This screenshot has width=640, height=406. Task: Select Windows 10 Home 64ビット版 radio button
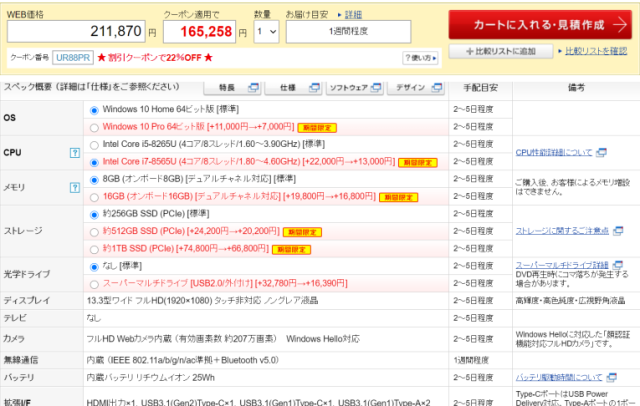click(94, 110)
